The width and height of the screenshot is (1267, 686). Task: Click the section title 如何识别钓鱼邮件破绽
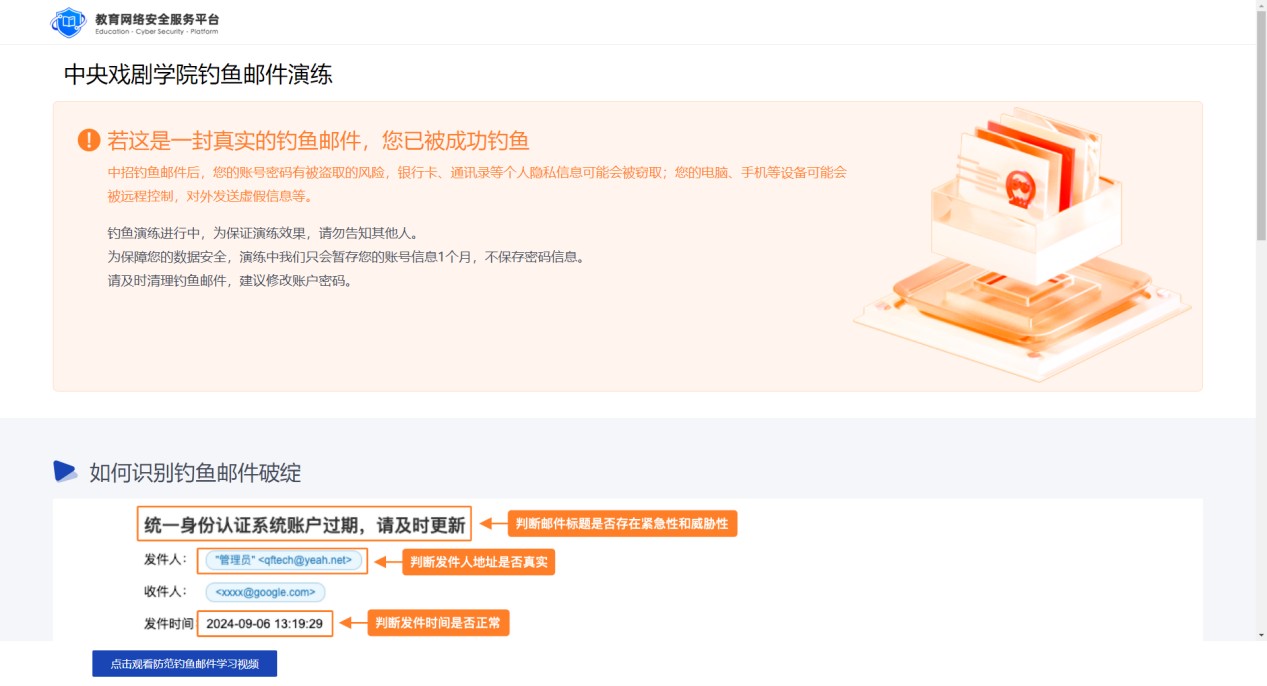[195, 472]
